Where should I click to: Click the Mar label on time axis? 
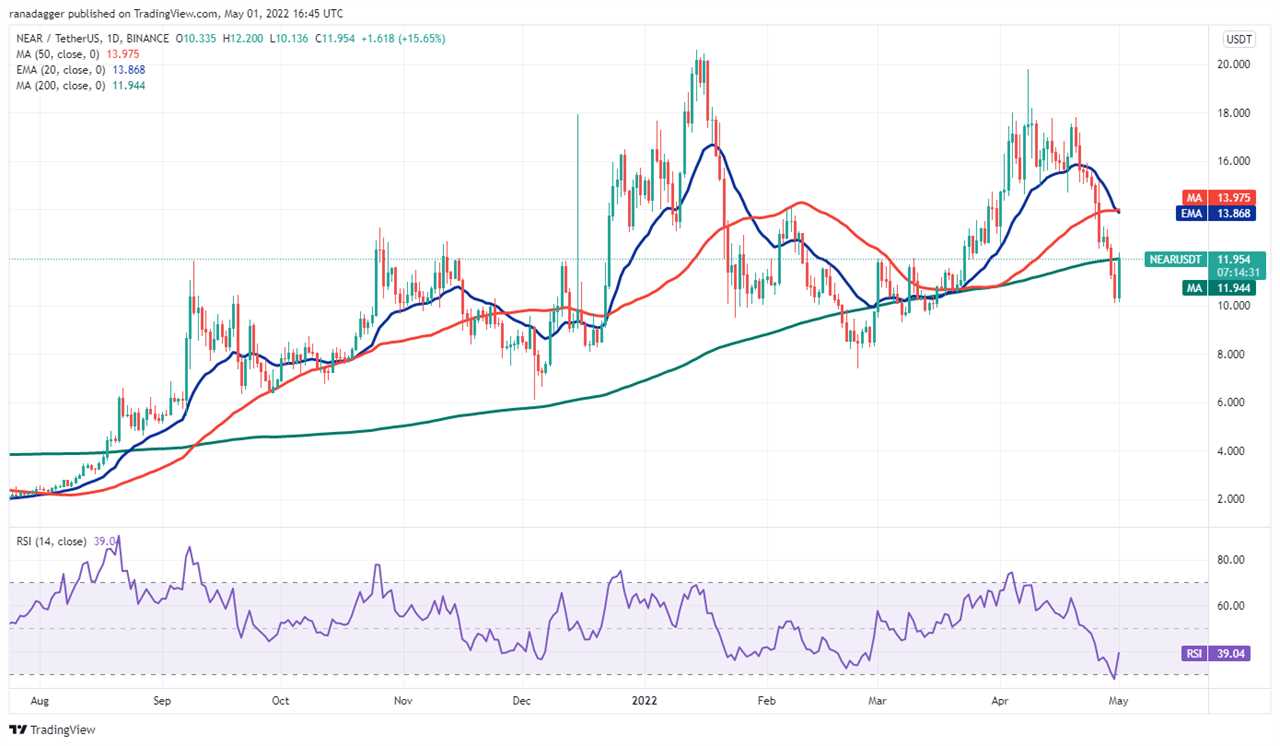pyautogui.click(x=877, y=701)
